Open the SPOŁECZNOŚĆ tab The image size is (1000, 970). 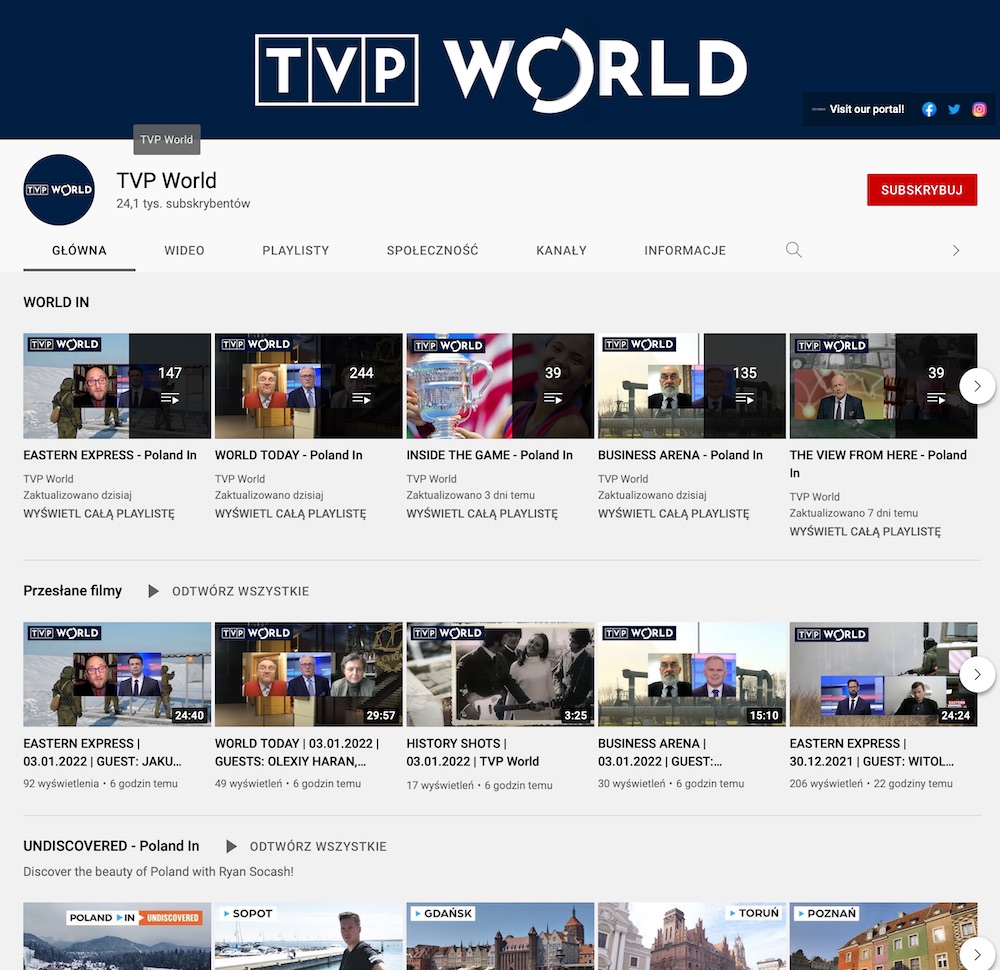click(x=432, y=251)
